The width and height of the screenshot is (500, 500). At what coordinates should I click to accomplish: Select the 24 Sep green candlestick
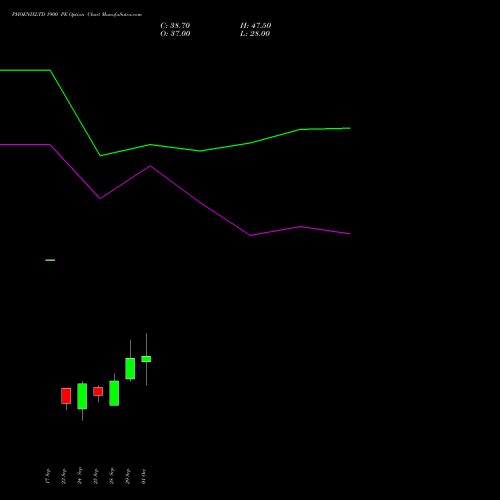(82, 396)
